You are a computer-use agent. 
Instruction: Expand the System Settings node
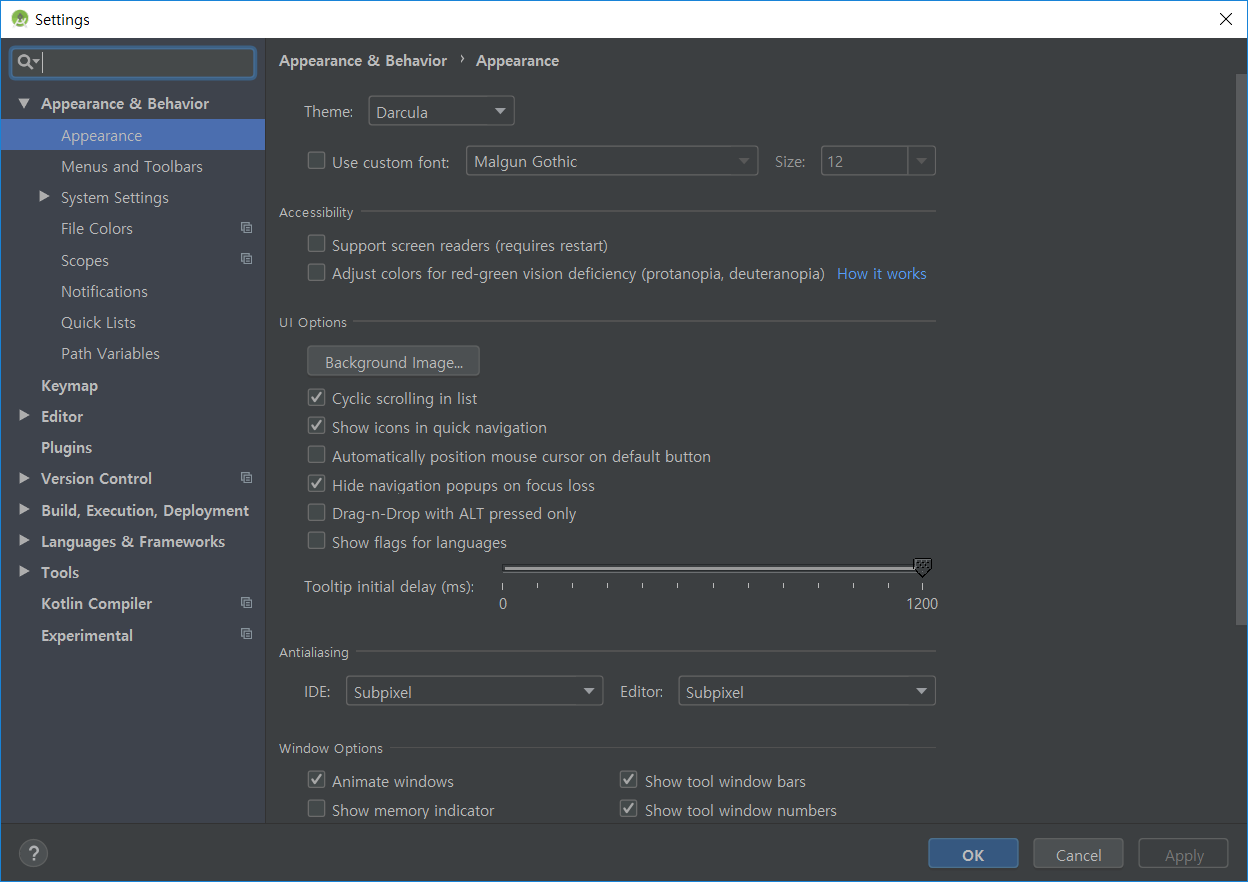[44, 197]
